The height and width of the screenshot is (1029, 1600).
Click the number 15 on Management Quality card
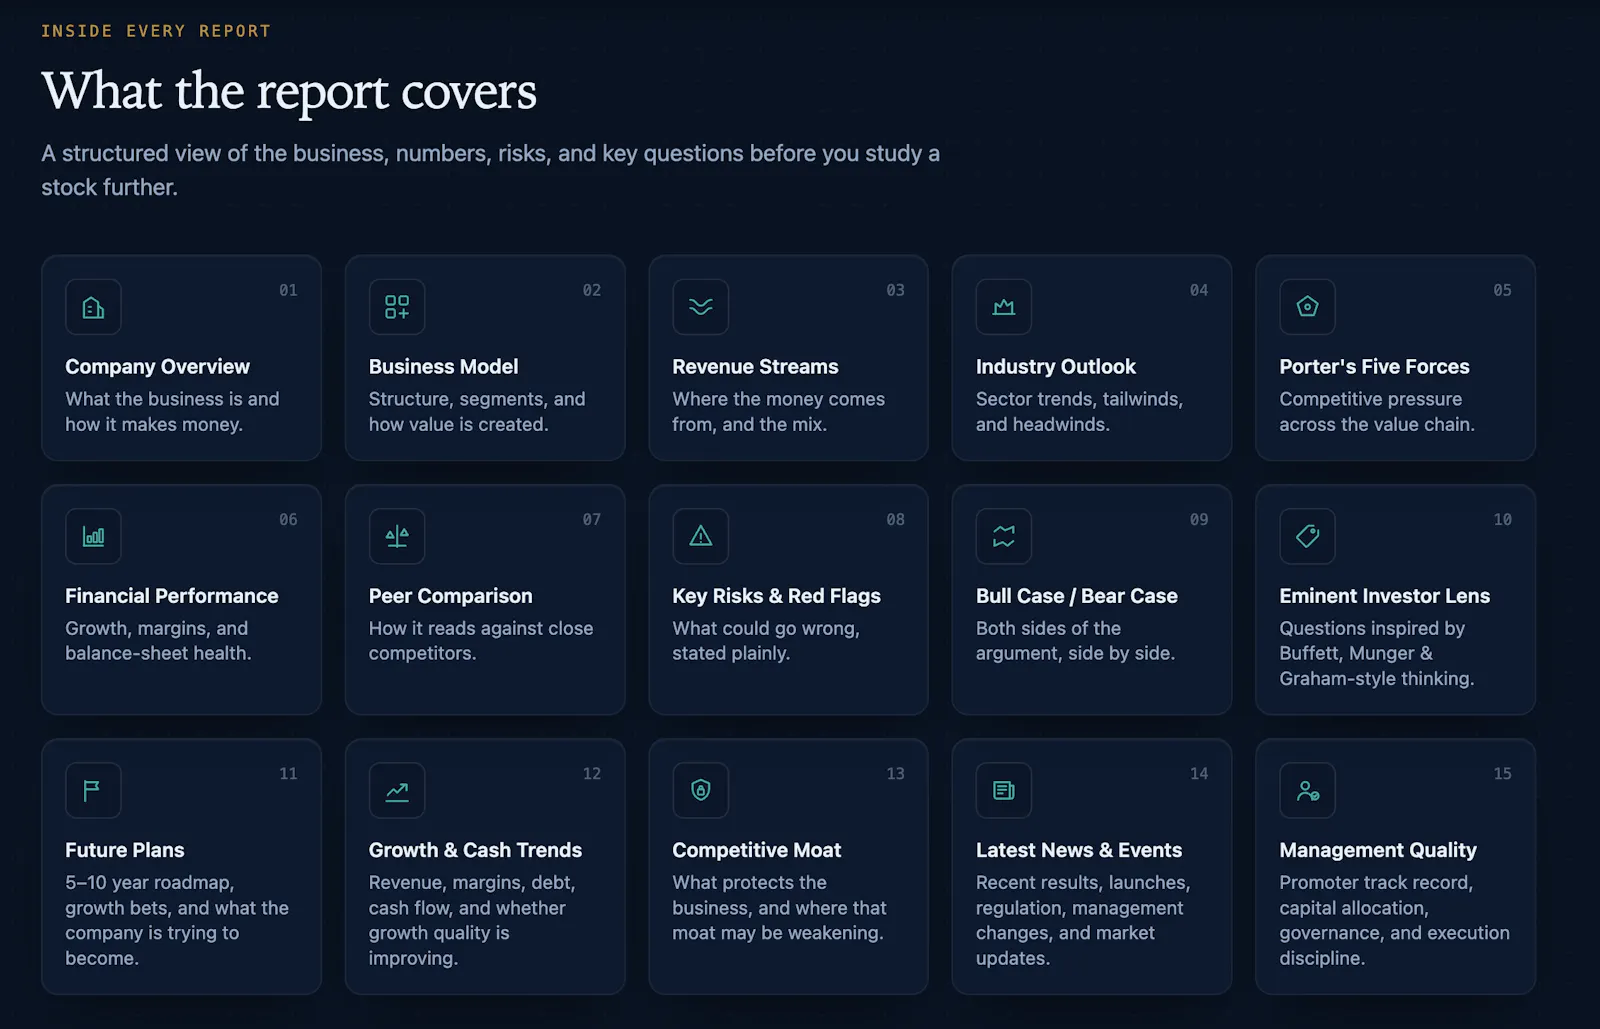pyautogui.click(x=1502, y=774)
